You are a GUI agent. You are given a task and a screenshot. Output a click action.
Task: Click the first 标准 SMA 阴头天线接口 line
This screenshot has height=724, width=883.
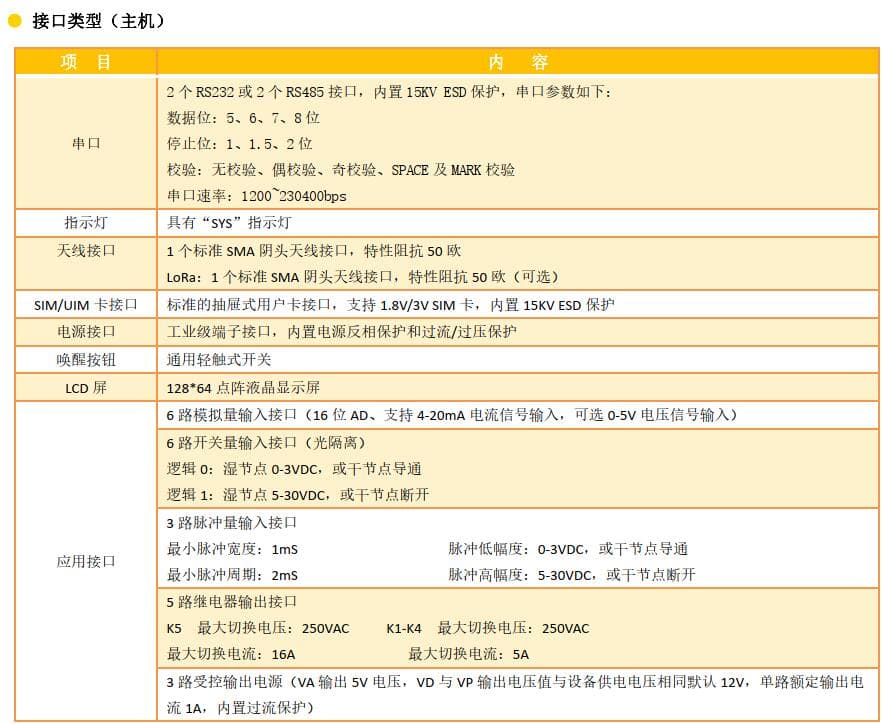click(x=314, y=251)
